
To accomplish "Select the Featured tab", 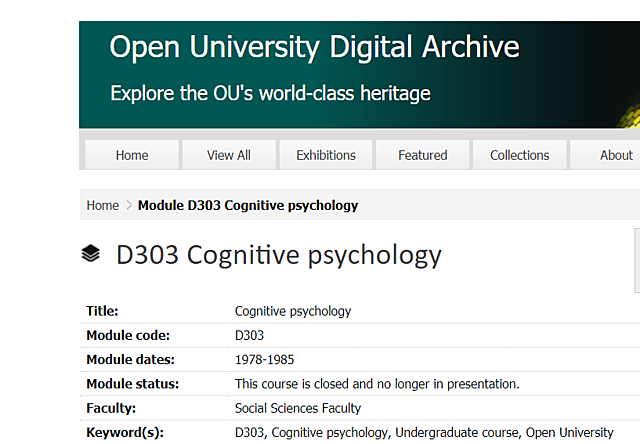I will [x=422, y=155].
